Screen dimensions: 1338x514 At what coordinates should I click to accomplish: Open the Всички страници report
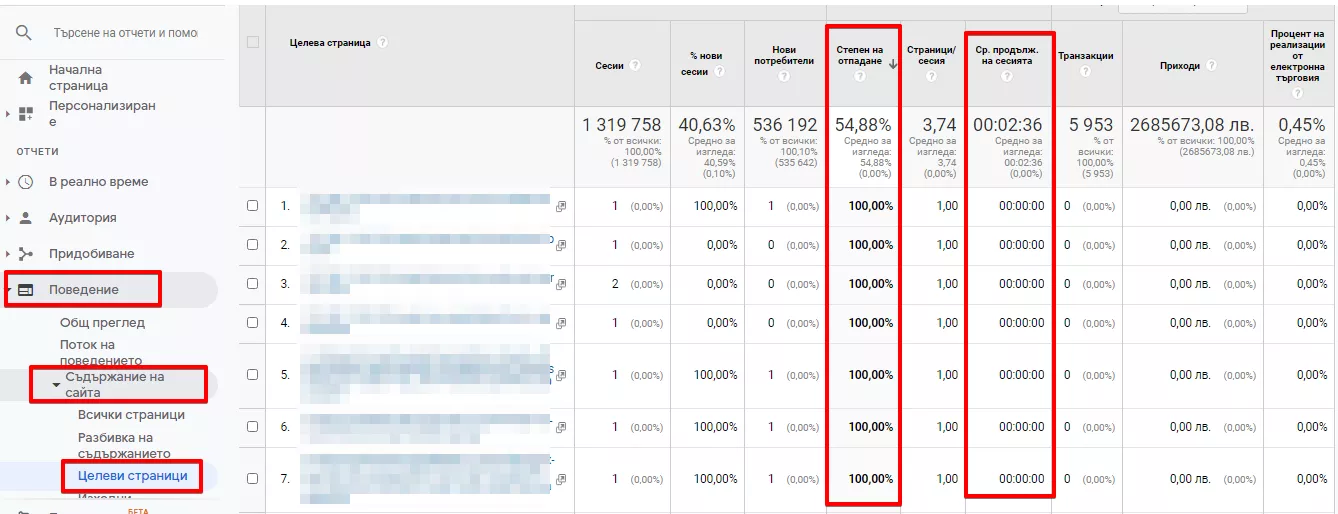[131, 415]
